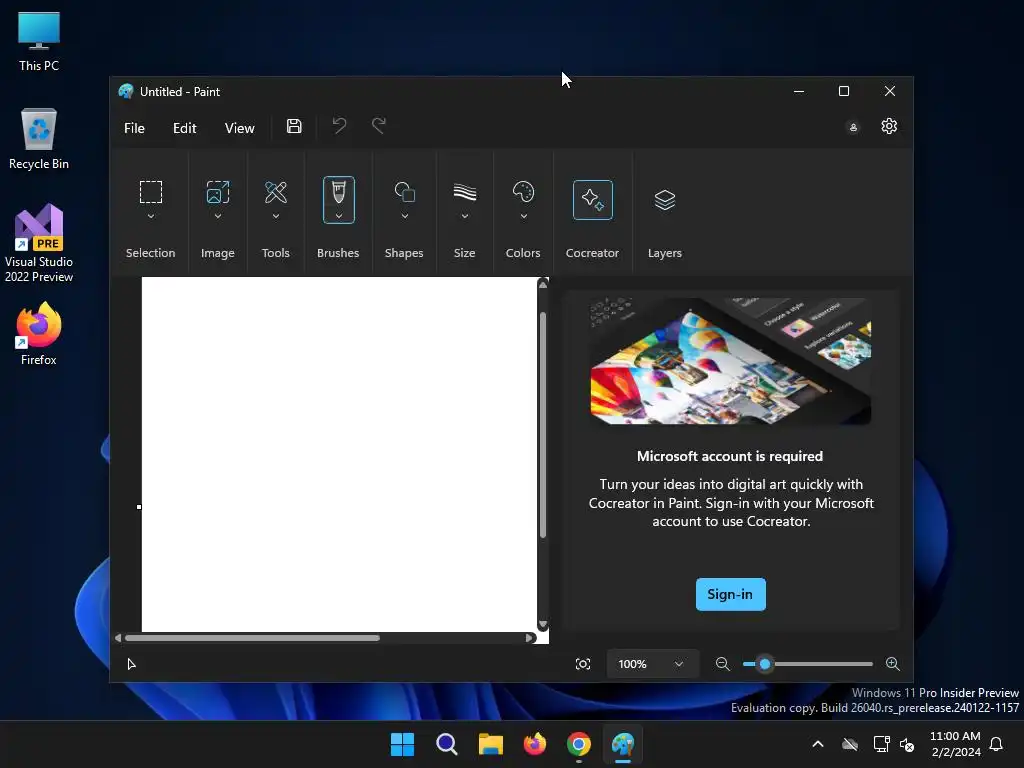Click the zoom slider handle
This screenshot has height=768, width=1024.
click(765, 664)
